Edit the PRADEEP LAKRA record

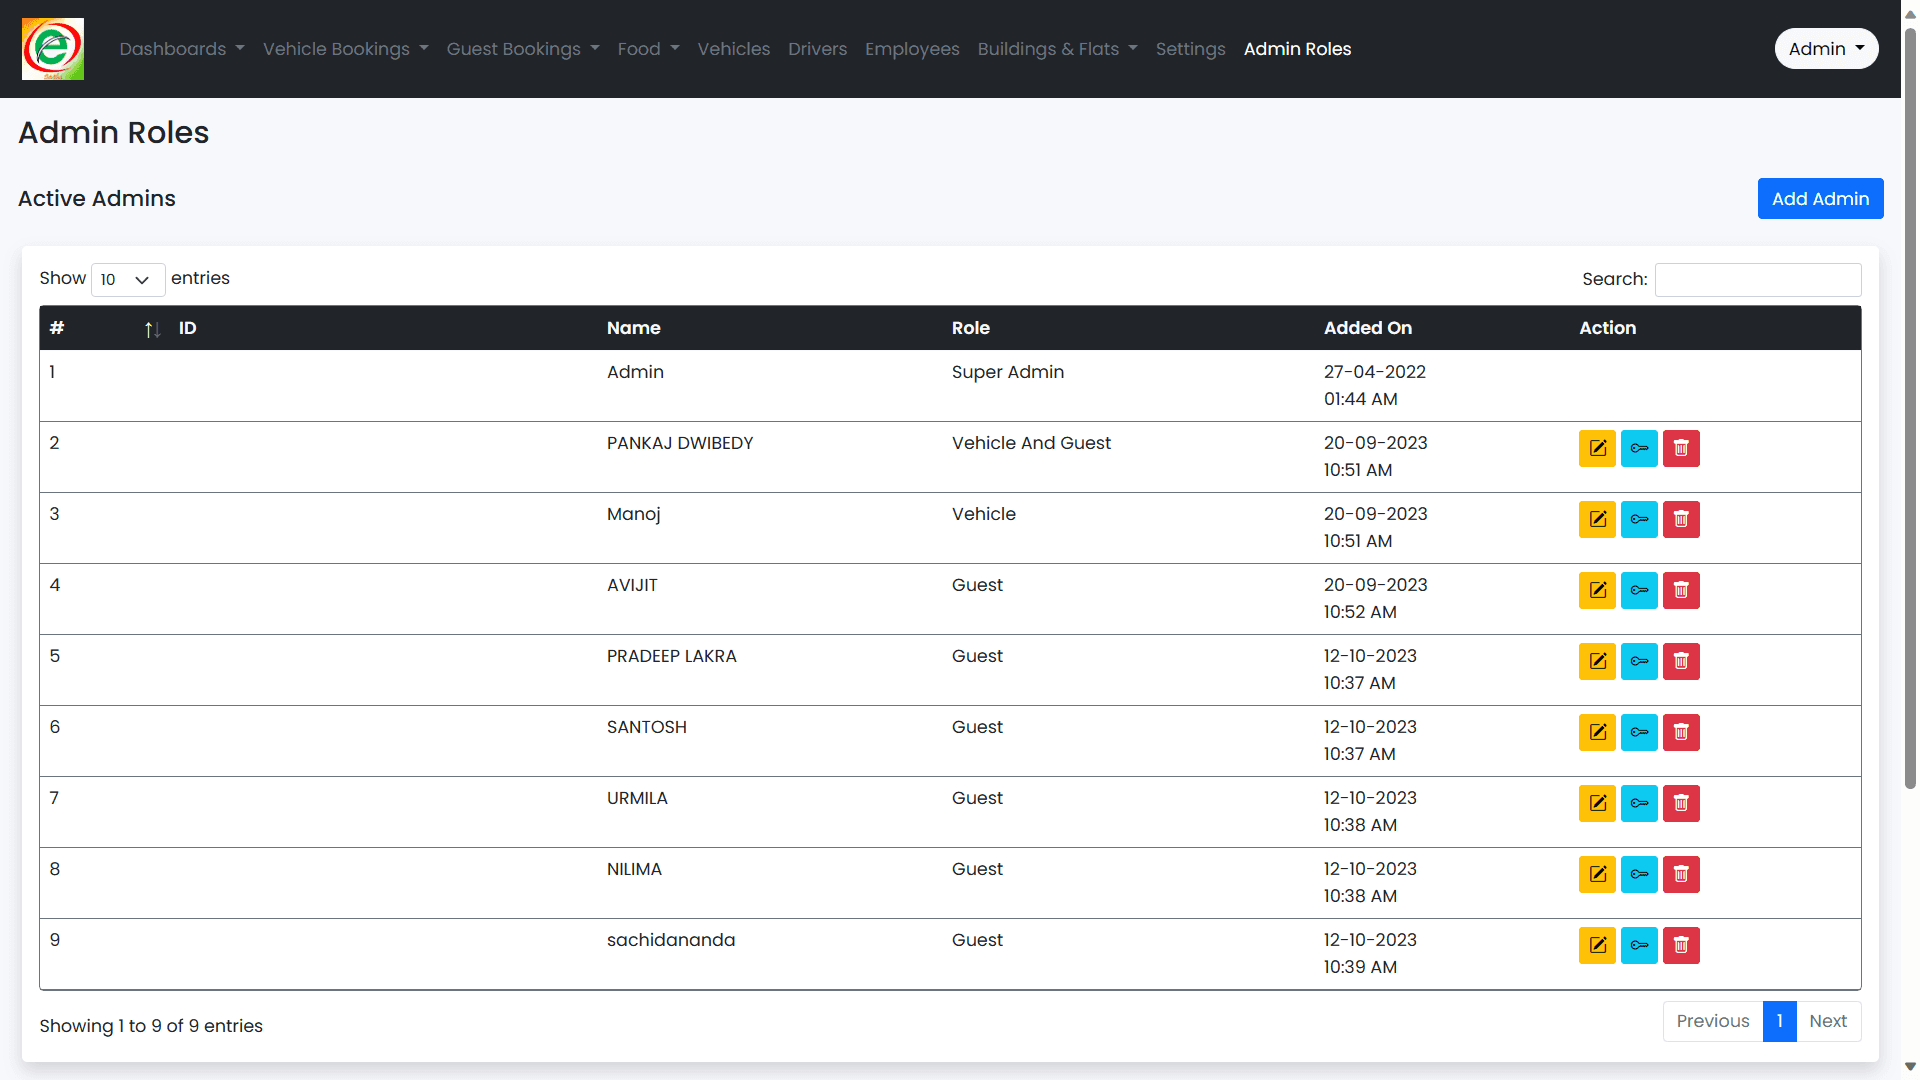[x=1596, y=661]
